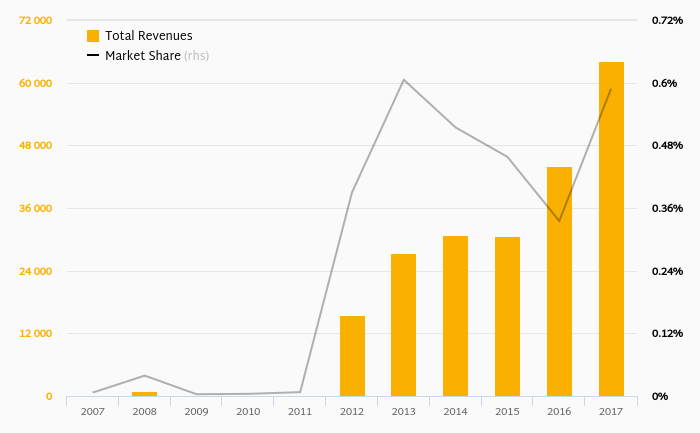
Task: Click the 2010 x-axis label
Action: click(248, 411)
